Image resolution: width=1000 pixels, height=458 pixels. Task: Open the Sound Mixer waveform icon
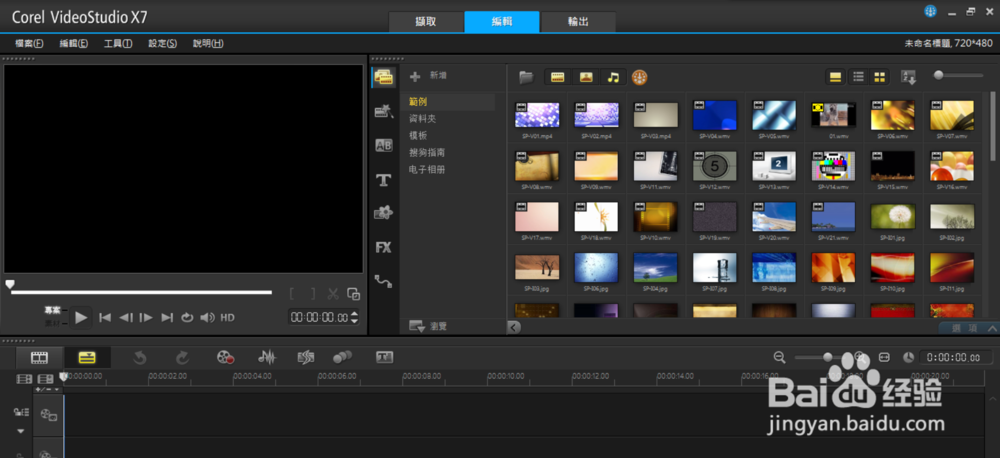pos(267,357)
